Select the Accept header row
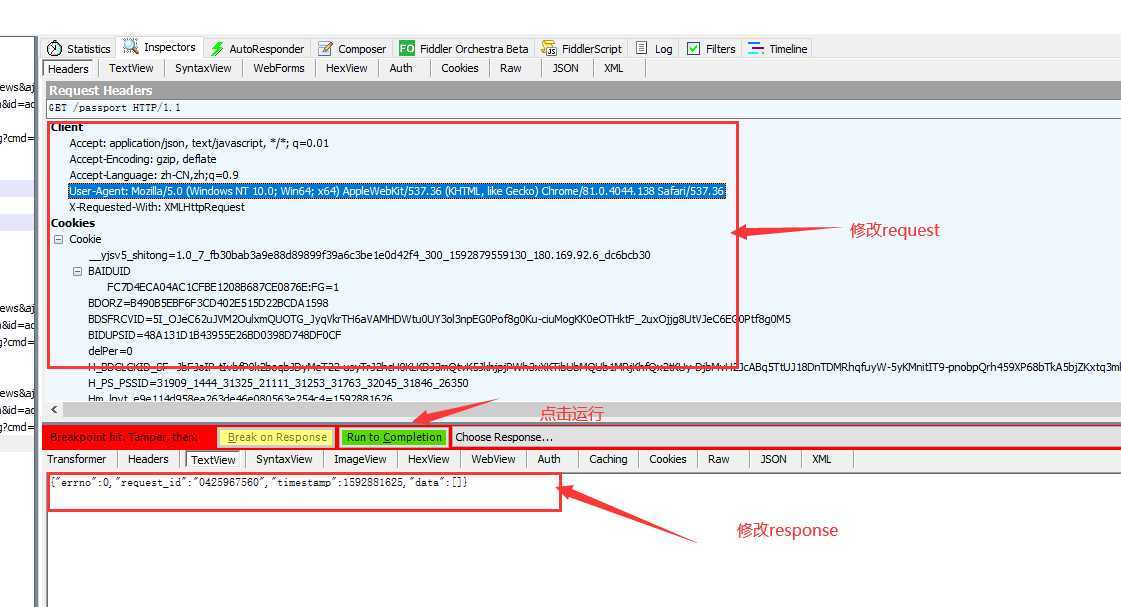 tap(199, 143)
